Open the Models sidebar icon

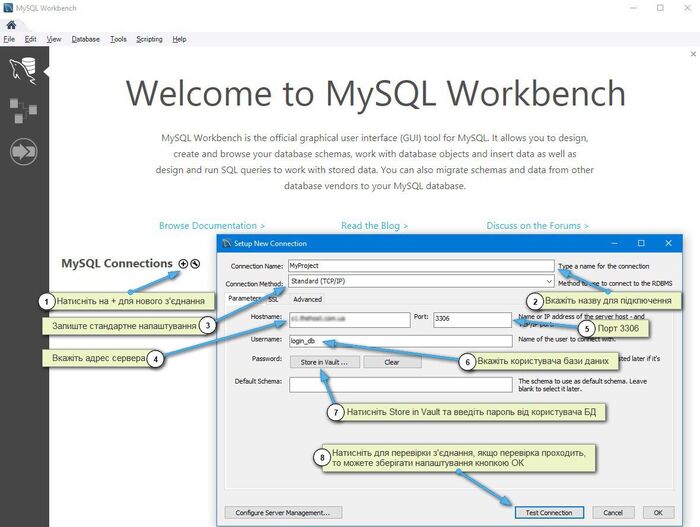[23, 111]
